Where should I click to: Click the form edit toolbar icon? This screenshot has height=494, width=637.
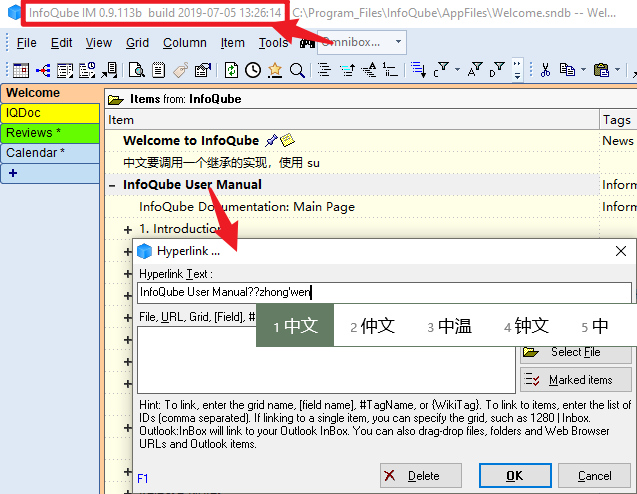click(203, 70)
